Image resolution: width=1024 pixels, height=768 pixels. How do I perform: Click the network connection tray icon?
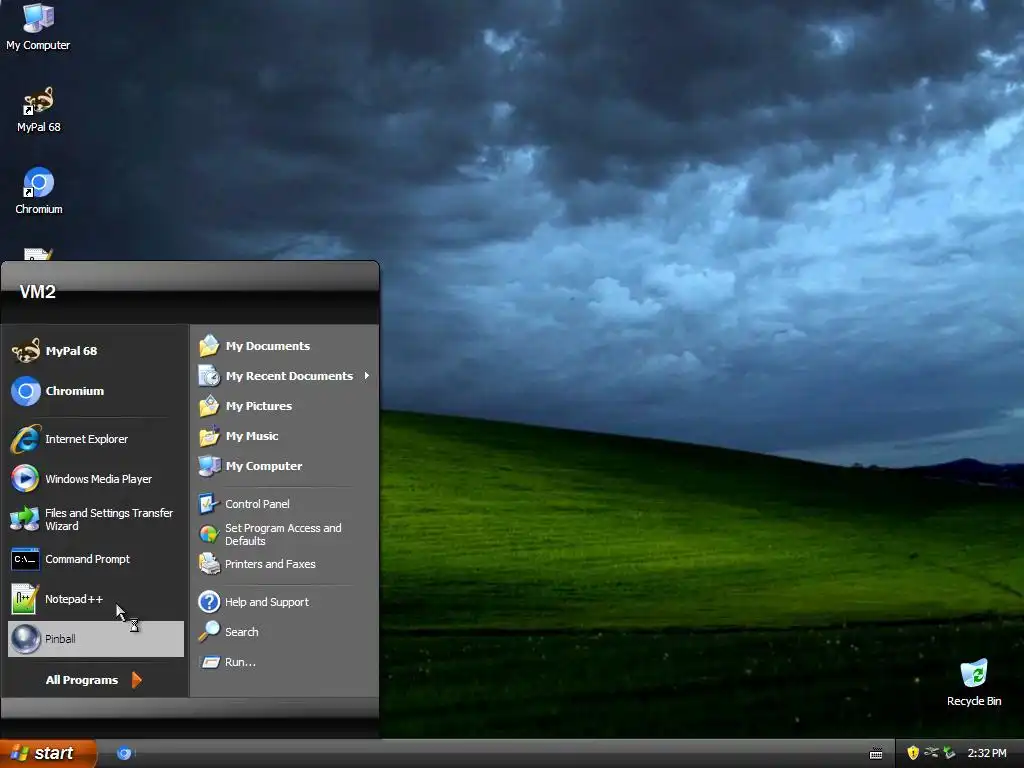(x=931, y=753)
